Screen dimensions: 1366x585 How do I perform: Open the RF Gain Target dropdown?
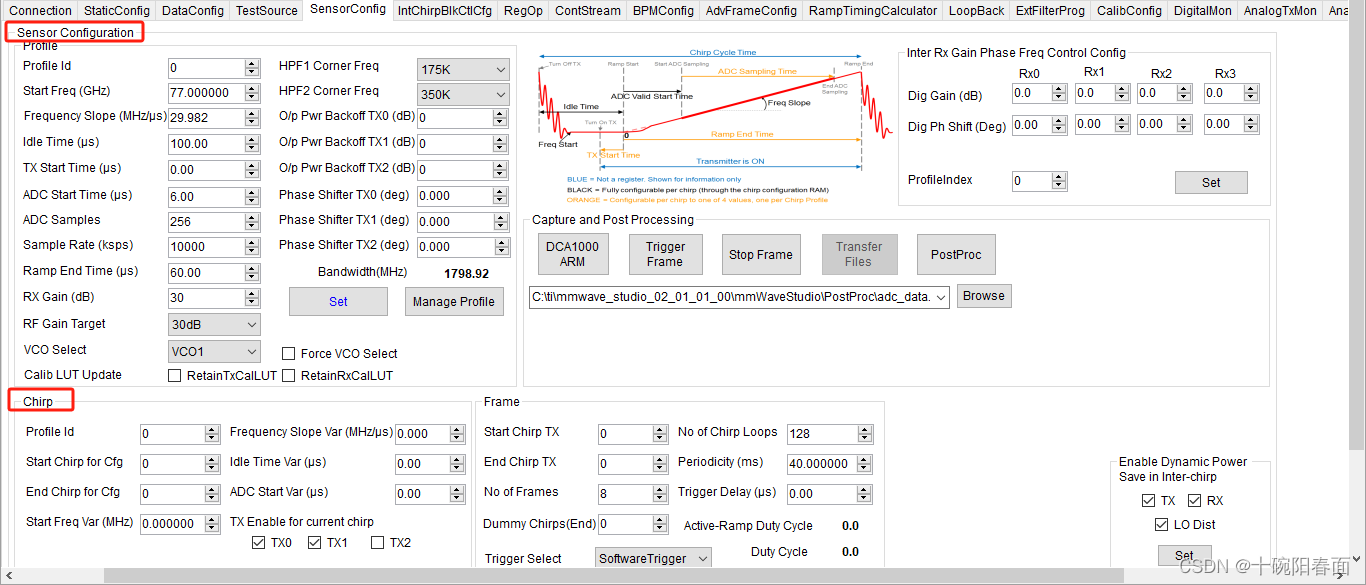pyautogui.click(x=215, y=325)
